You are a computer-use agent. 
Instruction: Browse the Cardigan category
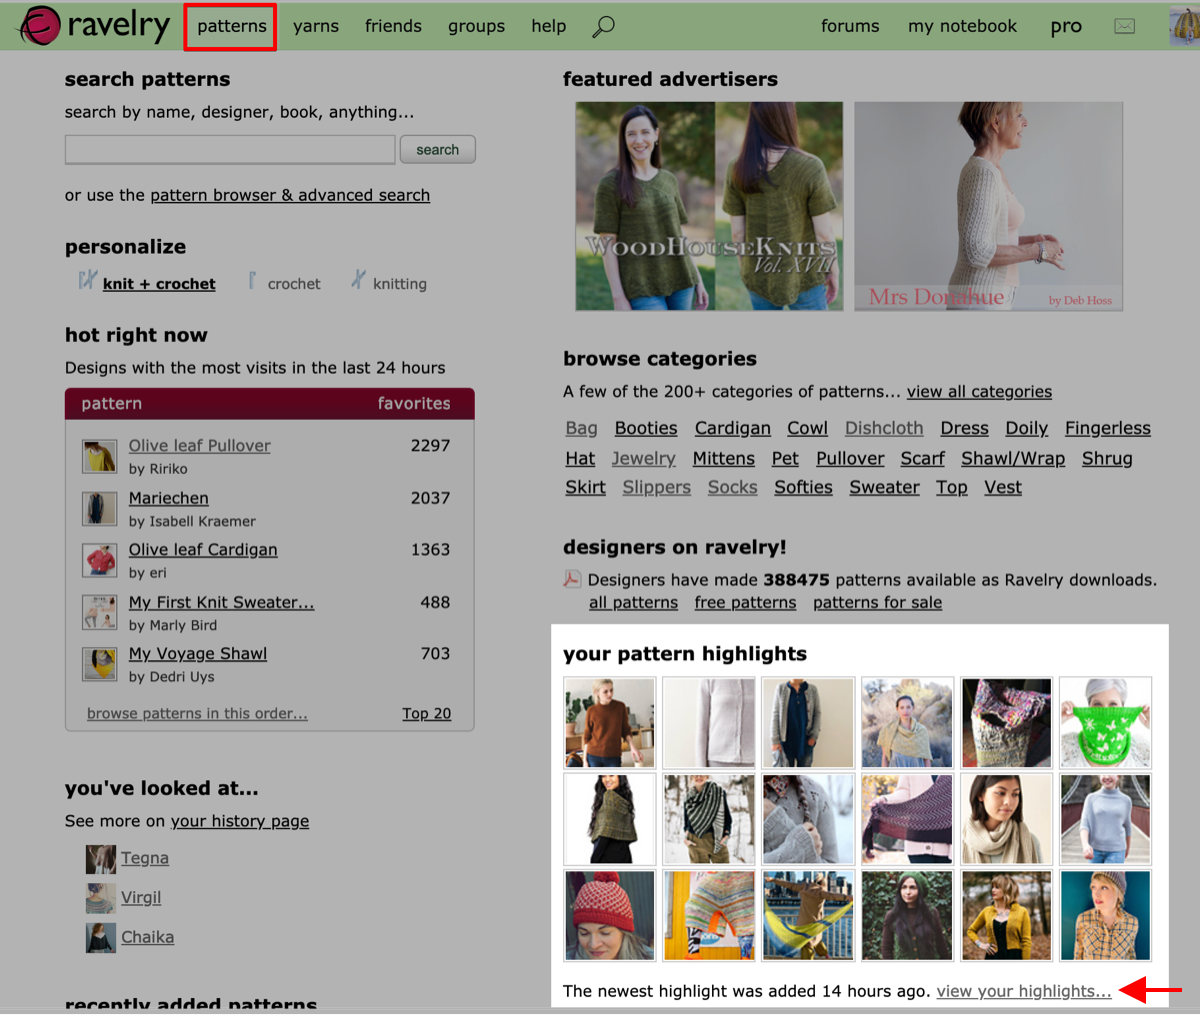point(733,428)
